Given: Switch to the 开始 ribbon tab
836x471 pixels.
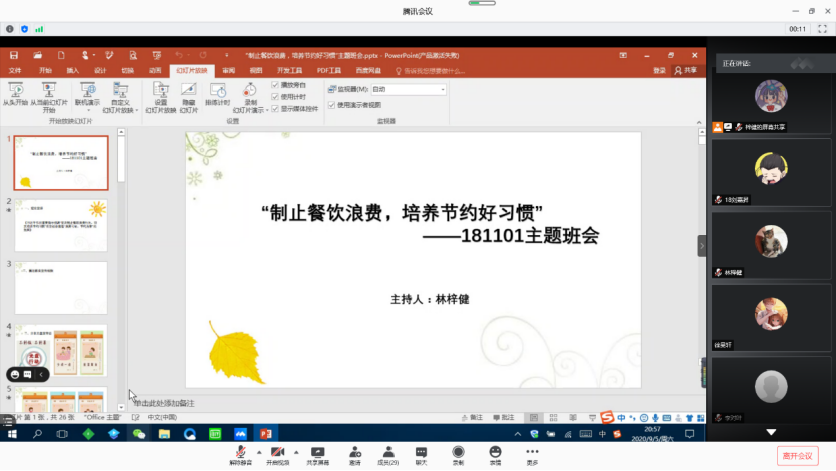Looking at the screenshot, I should click(x=45, y=70).
